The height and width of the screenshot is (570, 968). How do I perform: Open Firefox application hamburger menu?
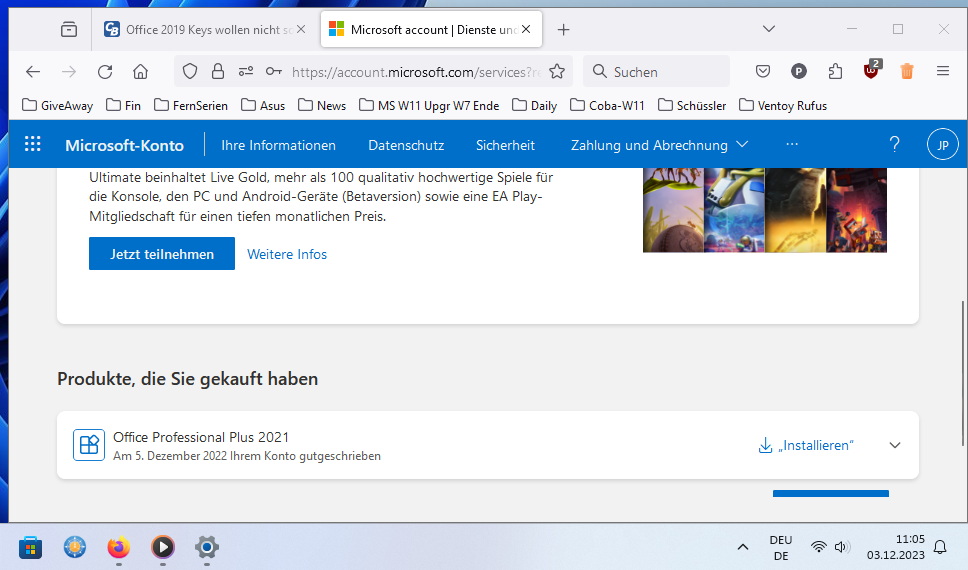point(943,72)
